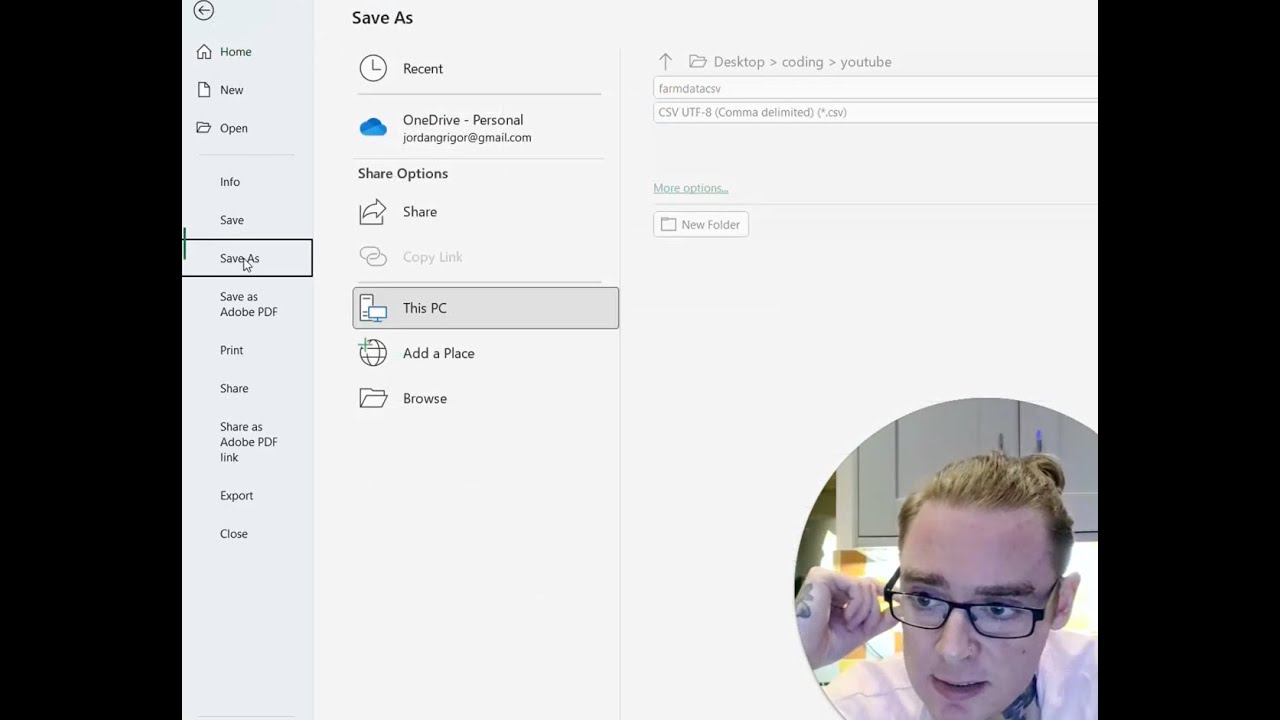Click the New document icon
Screen dimensions: 1280x720
click(204, 90)
